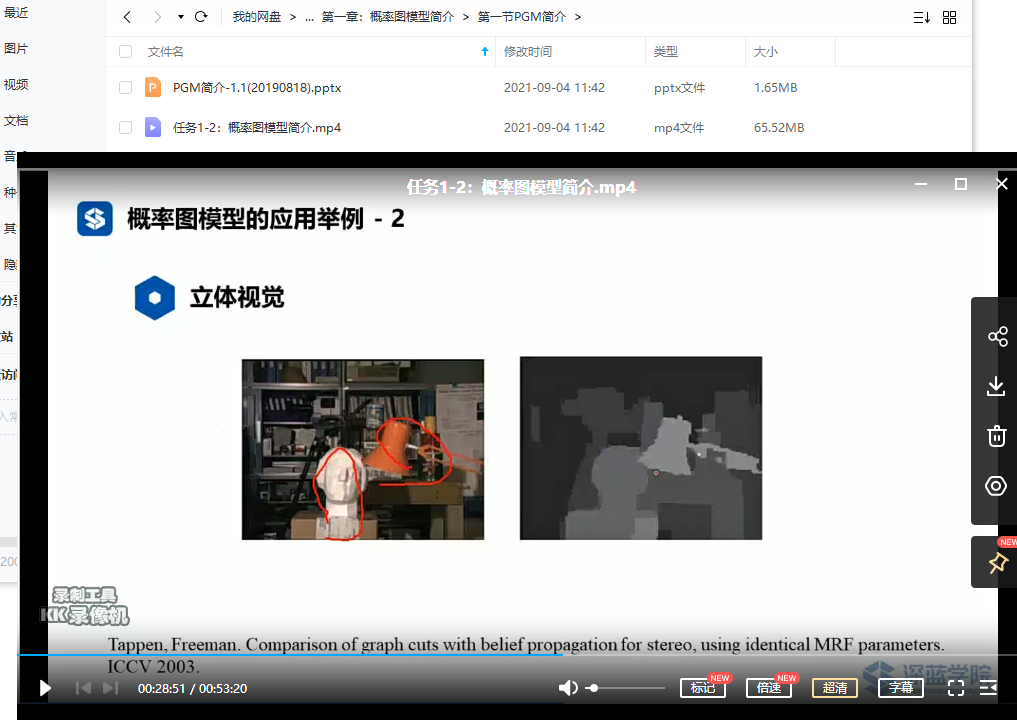This screenshot has width=1017, height=720.
Task: Open 文档 category in the sidebar
Action: click(16, 121)
